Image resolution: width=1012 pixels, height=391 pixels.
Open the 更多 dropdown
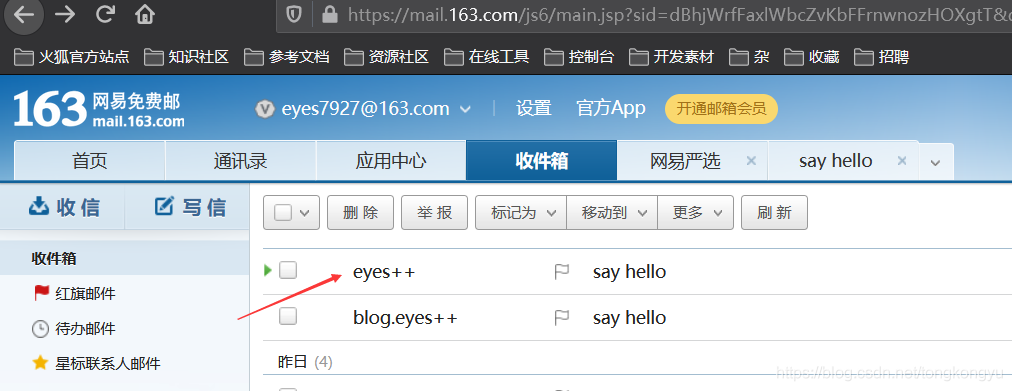[x=696, y=212]
